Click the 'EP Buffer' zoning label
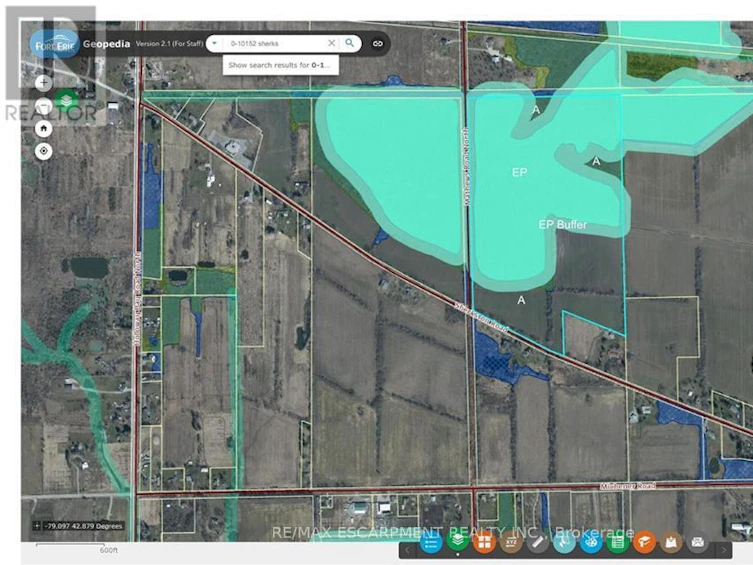The width and height of the screenshot is (753, 565). 562,225
